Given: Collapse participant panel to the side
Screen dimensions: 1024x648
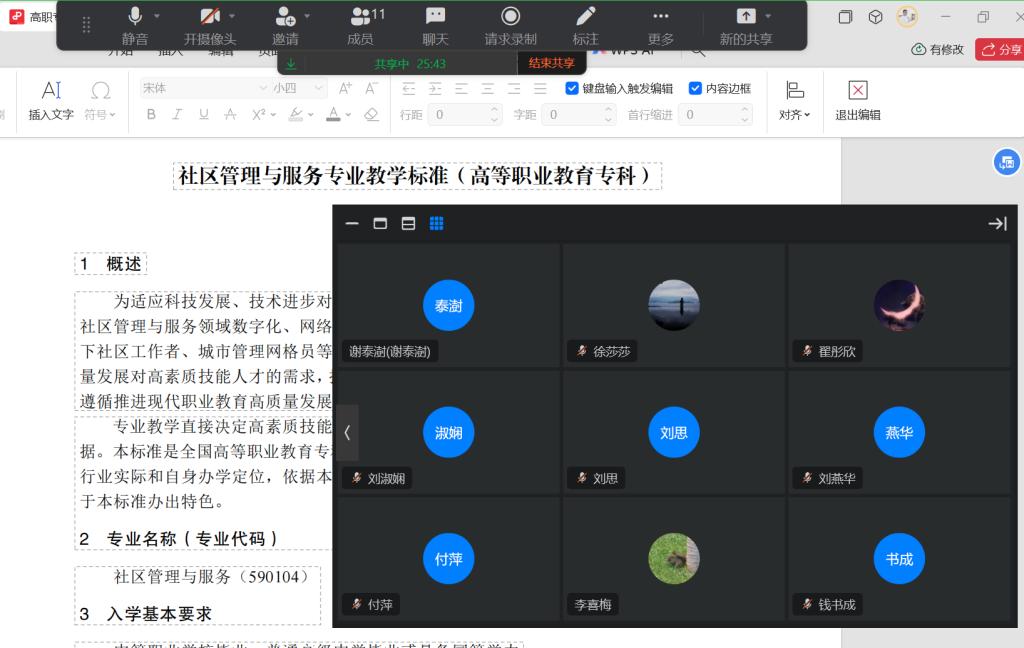Looking at the screenshot, I should [996, 223].
